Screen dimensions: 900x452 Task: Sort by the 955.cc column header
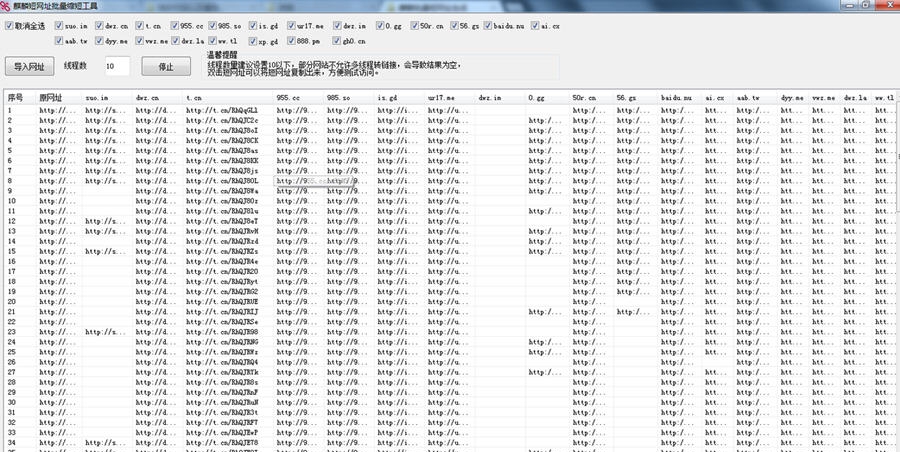pos(298,98)
